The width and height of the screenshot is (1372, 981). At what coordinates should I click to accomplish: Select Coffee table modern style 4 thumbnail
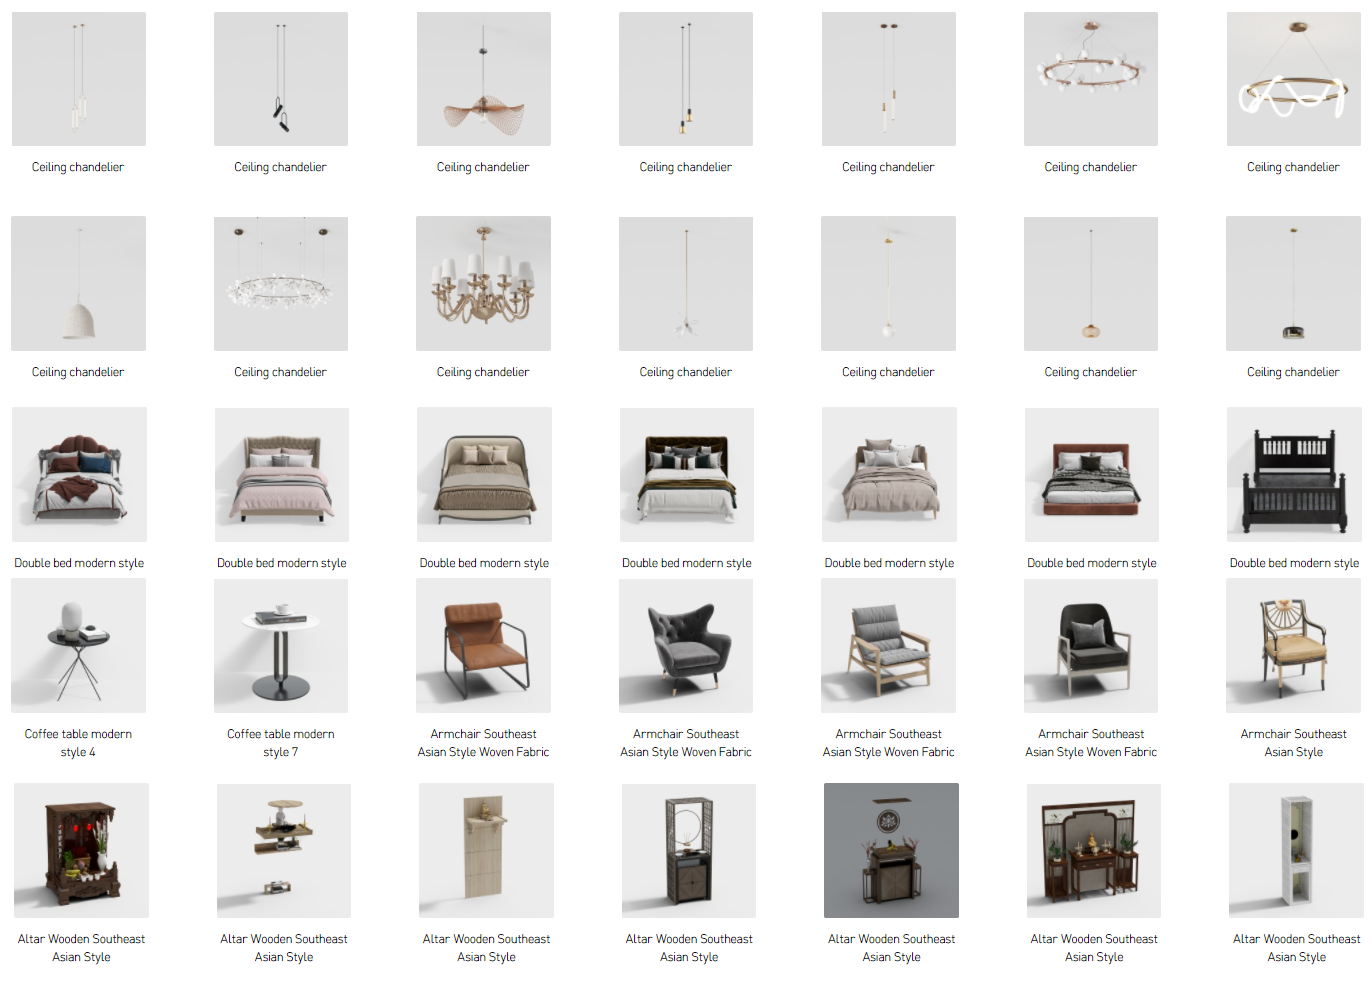[78, 646]
